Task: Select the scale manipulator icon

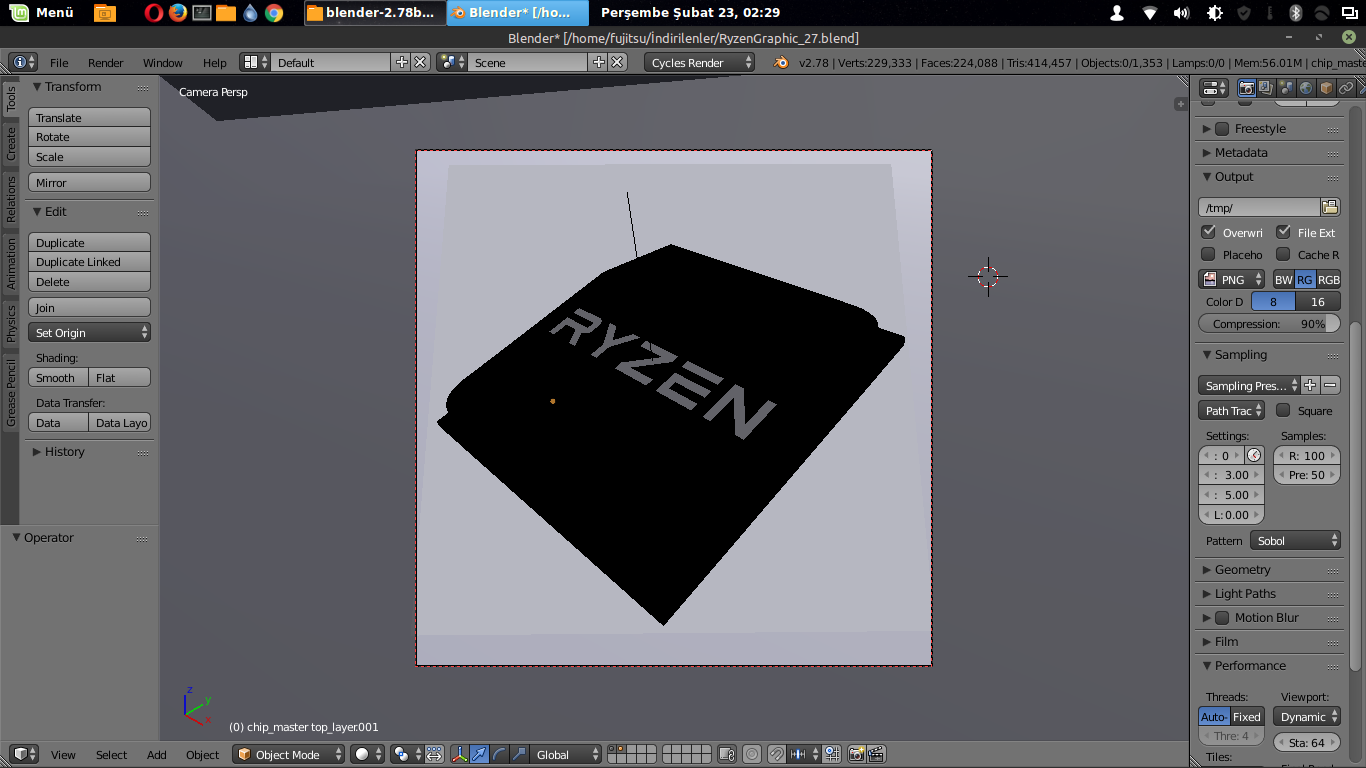Action: point(518,754)
